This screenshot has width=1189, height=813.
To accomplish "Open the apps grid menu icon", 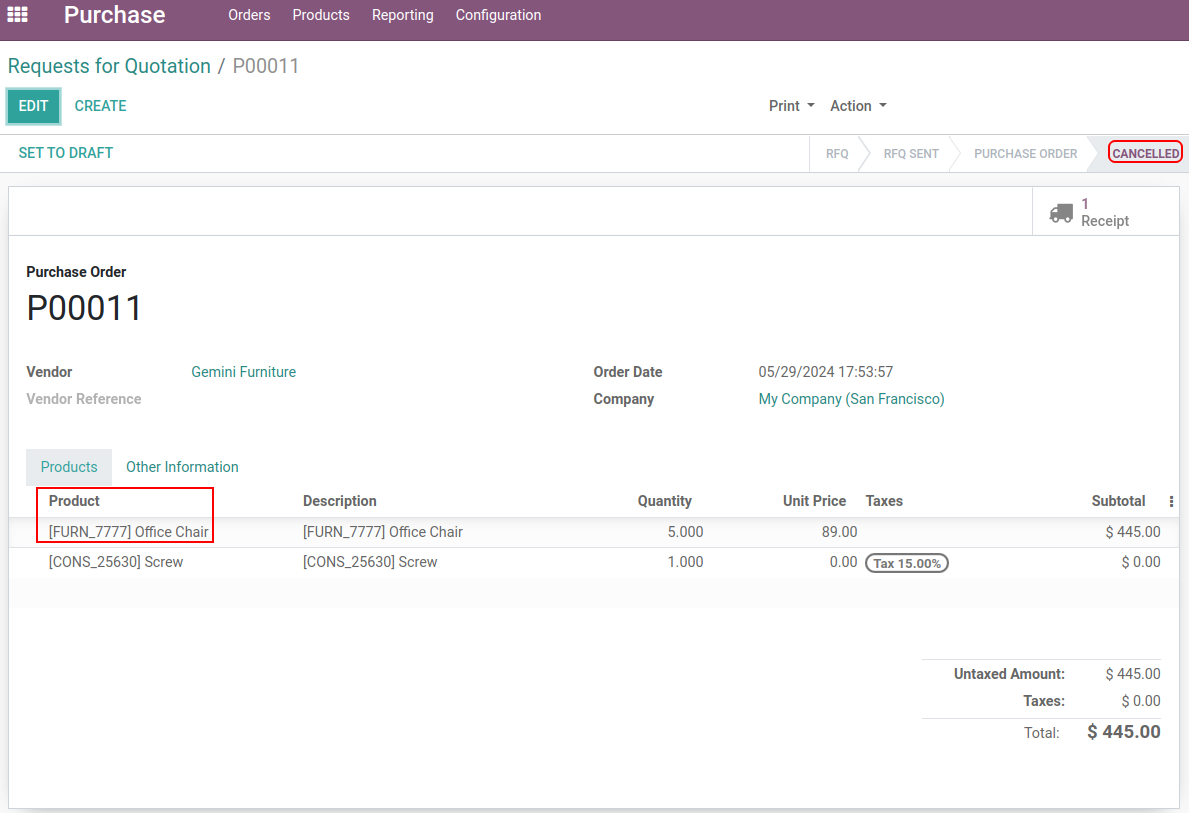I will click(18, 15).
